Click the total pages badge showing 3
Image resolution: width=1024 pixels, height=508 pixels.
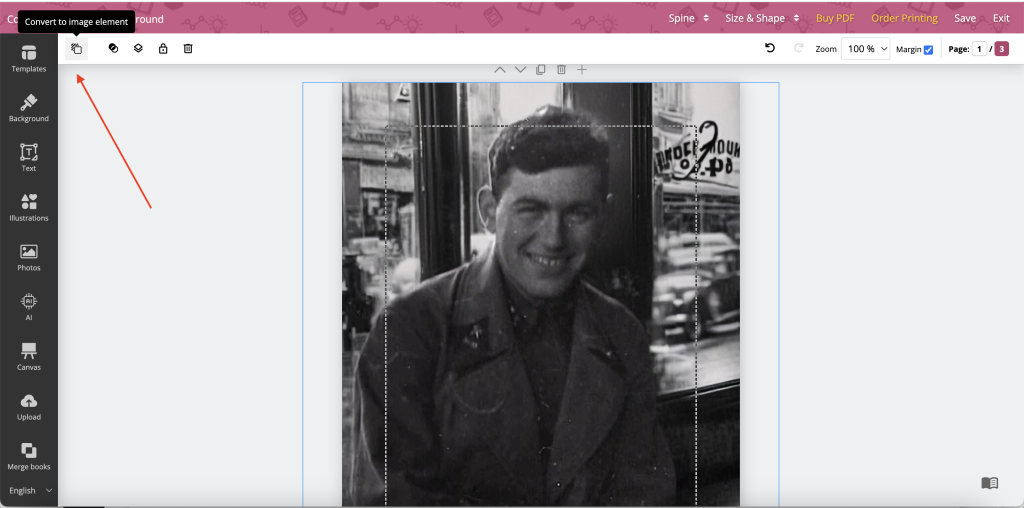click(1001, 49)
